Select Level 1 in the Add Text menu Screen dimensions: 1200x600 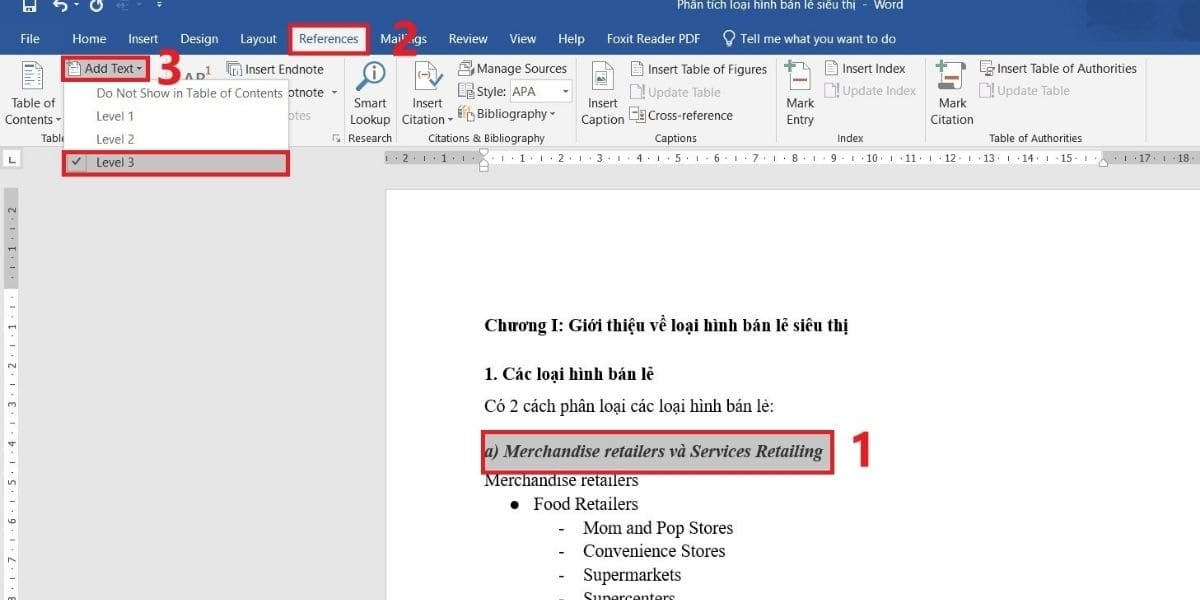(115, 116)
